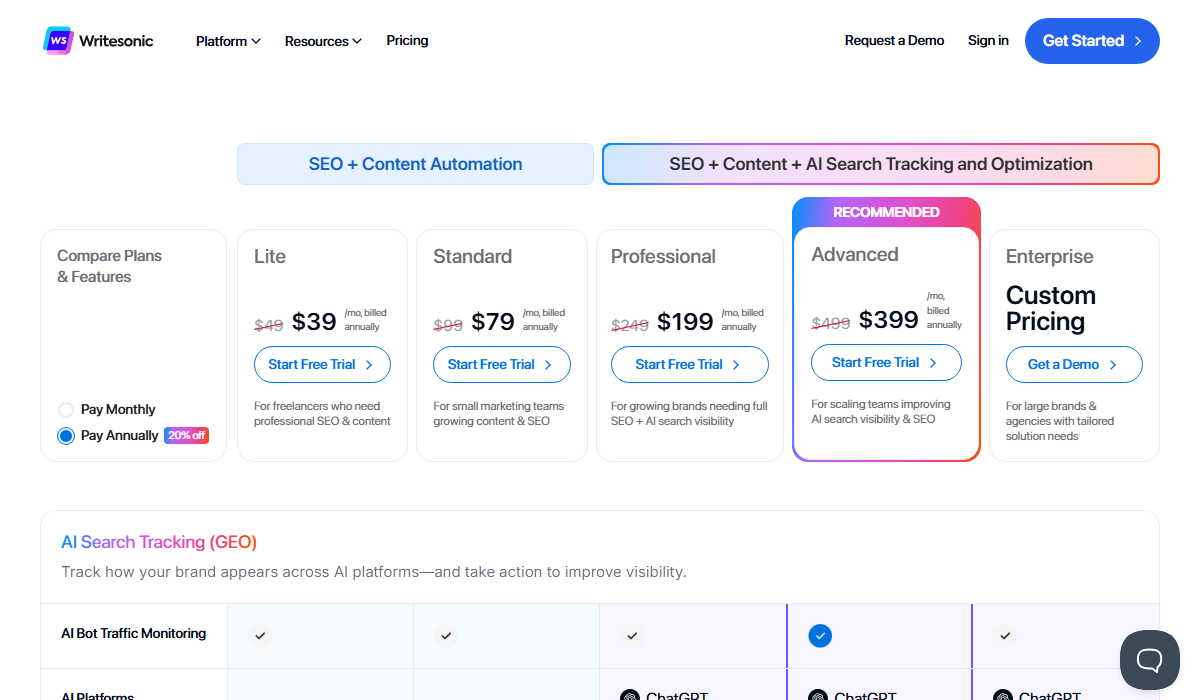This screenshot has width=1200, height=700.
Task: Click the 20% off badge
Action: pos(186,436)
